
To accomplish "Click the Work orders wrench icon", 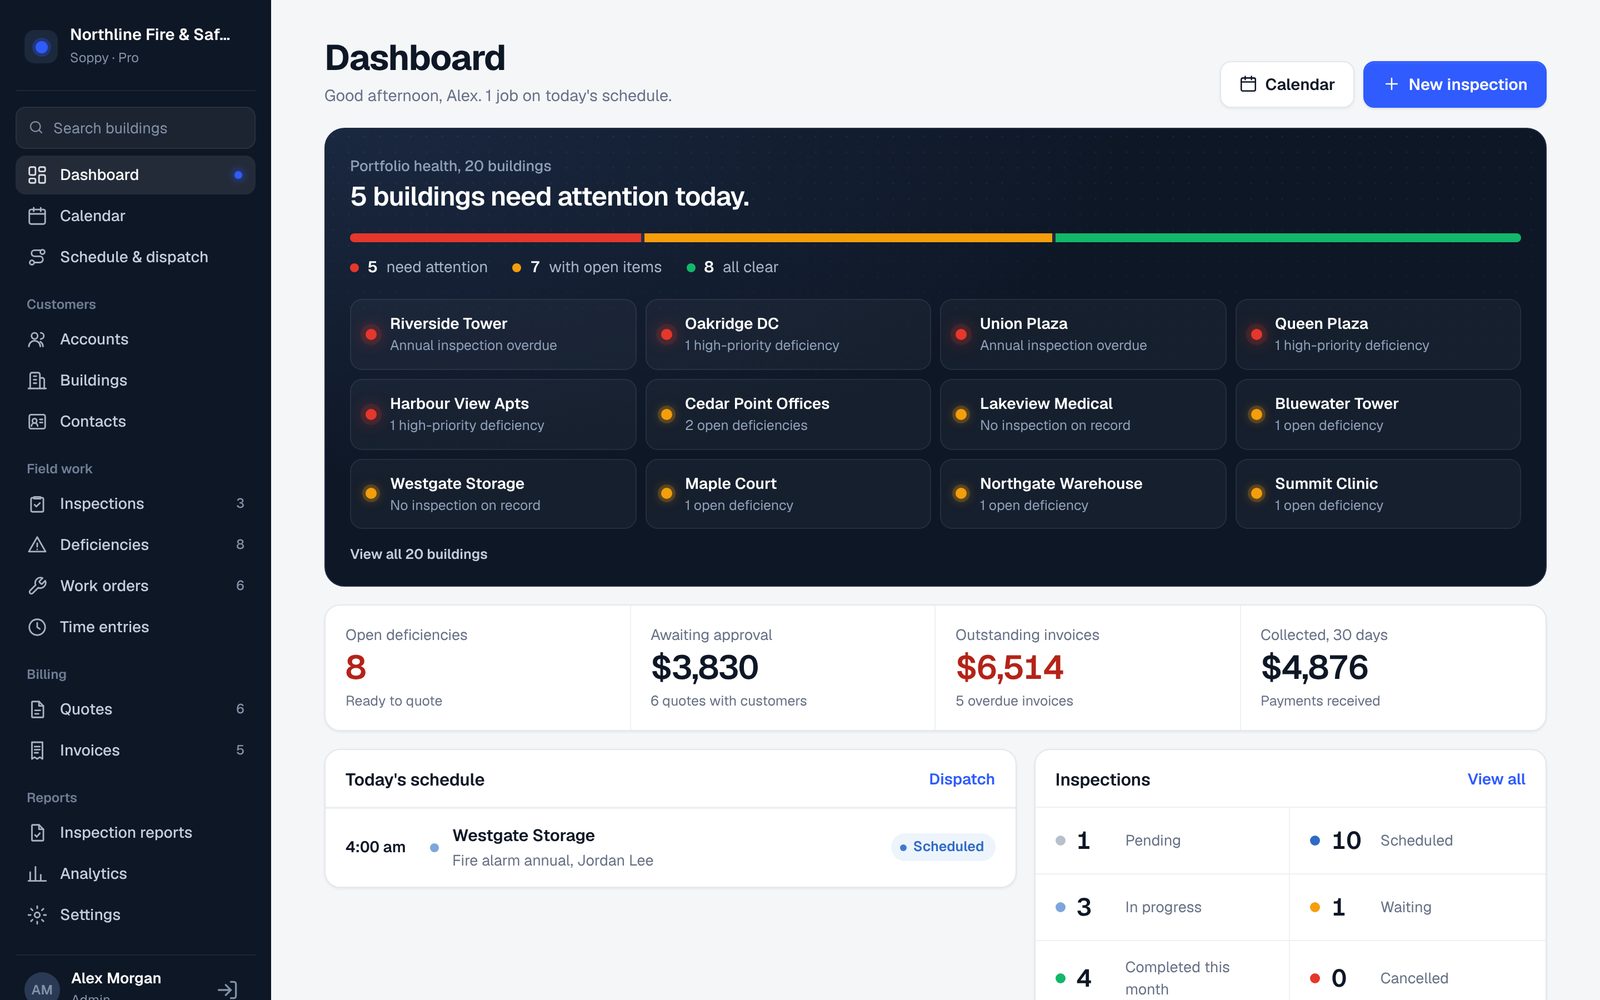I will (x=37, y=586).
